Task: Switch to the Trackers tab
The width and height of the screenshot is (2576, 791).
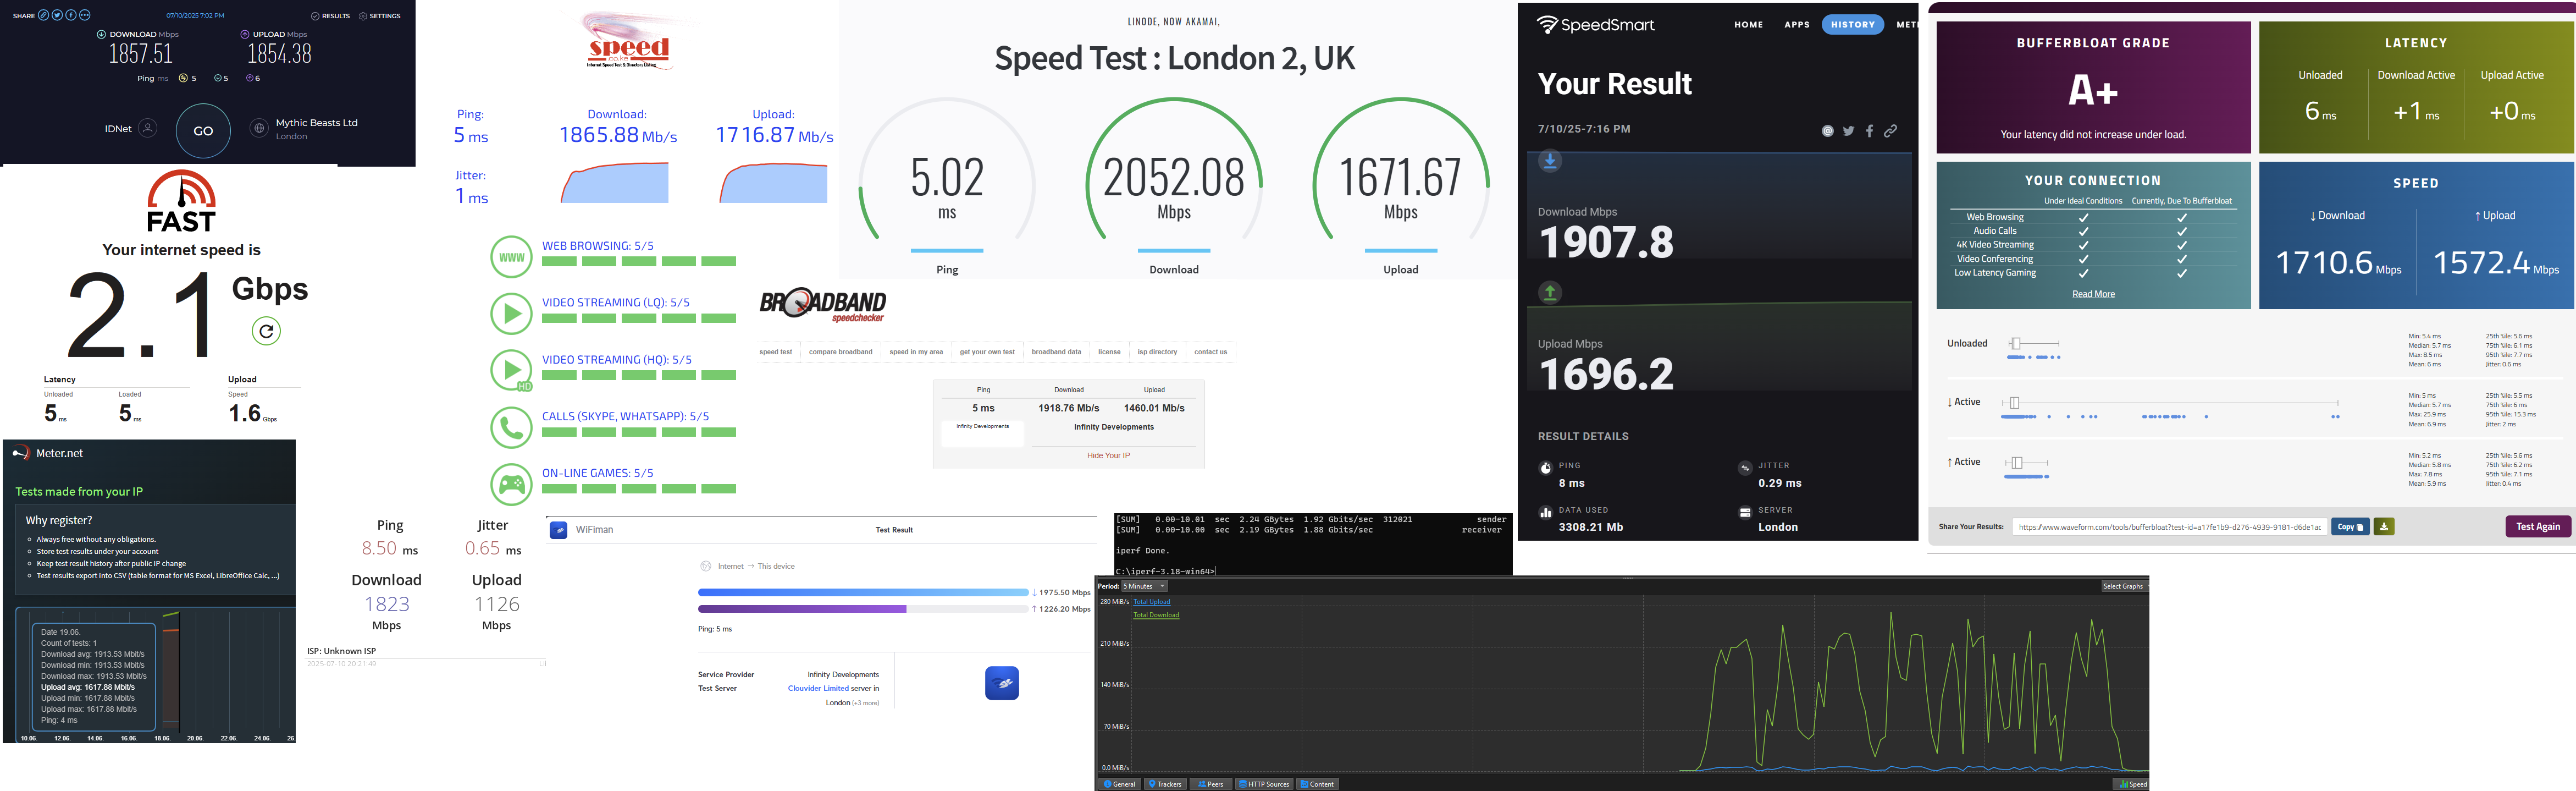Action: 1165,784
